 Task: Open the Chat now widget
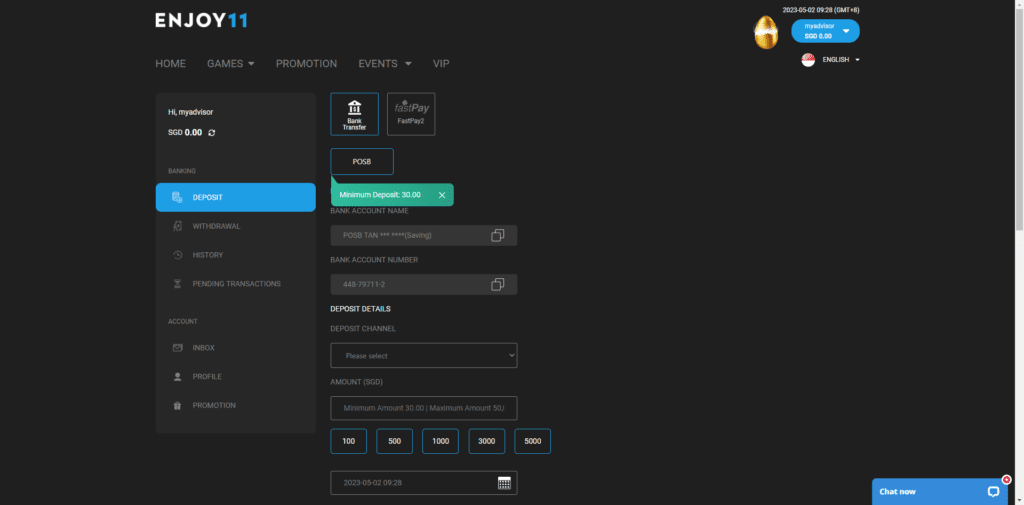[940, 491]
